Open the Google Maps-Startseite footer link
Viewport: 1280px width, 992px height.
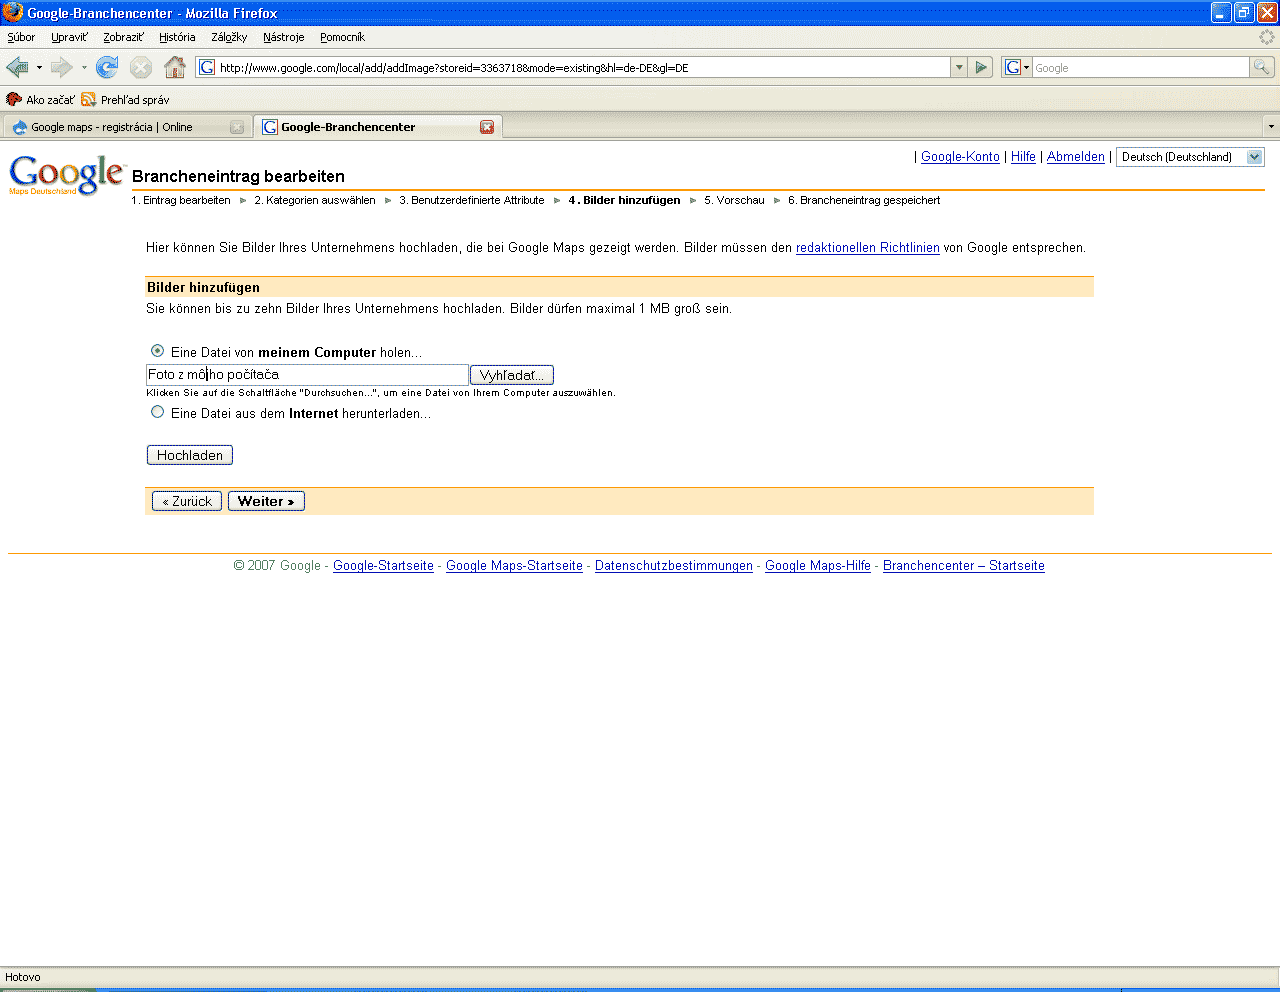click(x=514, y=566)
